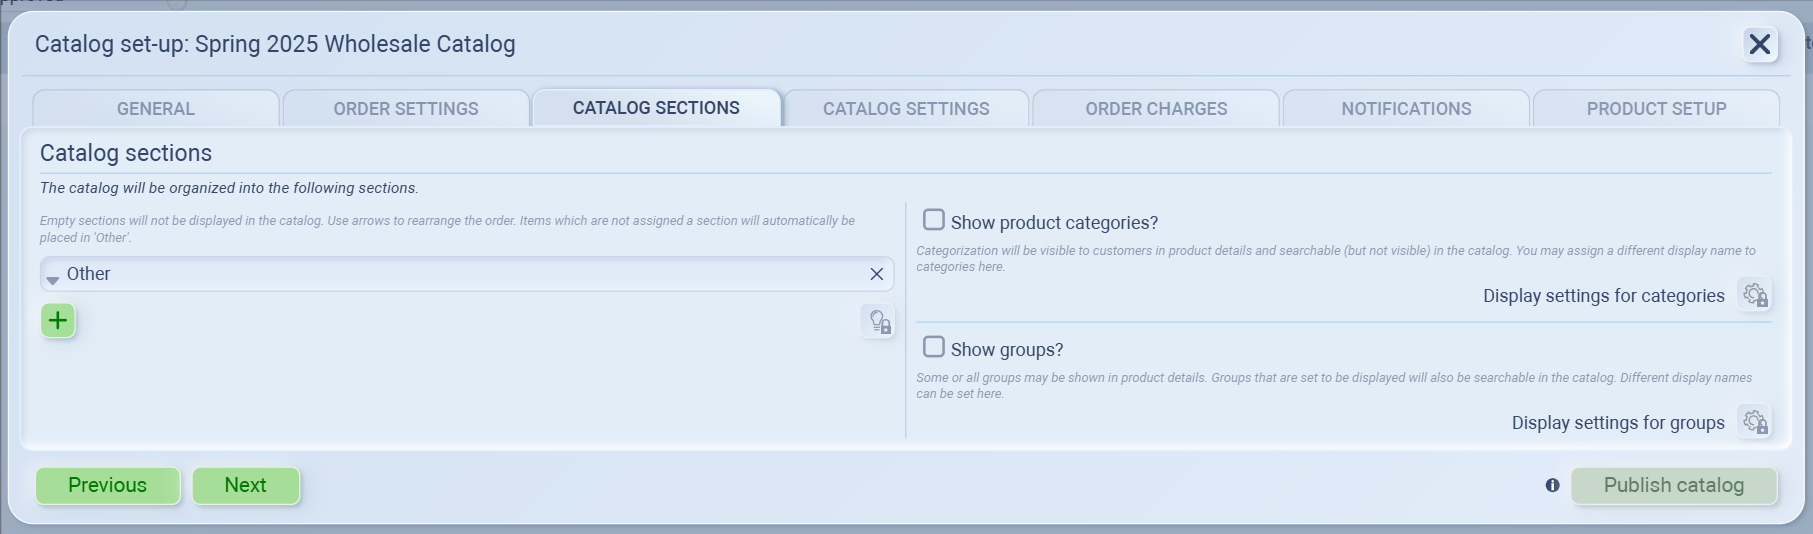This screenshot has width=1813, height=534.
Task: Click the down arrow on 'Other' section
Action: pyautogui.click(x=53, y=280)
